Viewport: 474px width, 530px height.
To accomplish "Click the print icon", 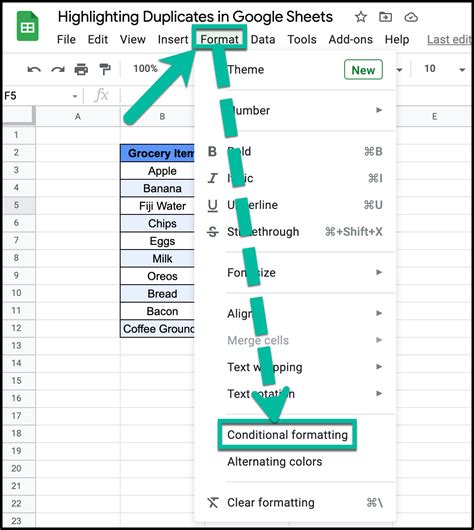I will click(81, 69).
